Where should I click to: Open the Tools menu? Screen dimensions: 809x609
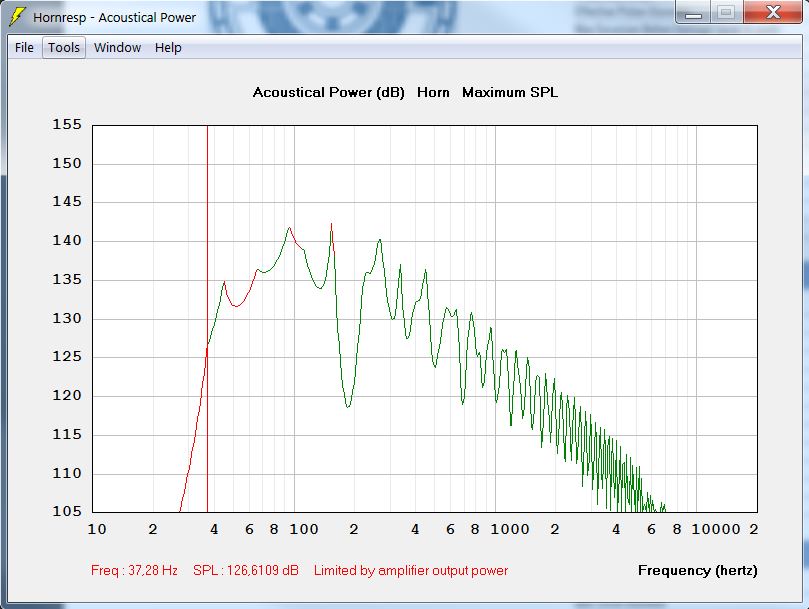click(64, 47)
